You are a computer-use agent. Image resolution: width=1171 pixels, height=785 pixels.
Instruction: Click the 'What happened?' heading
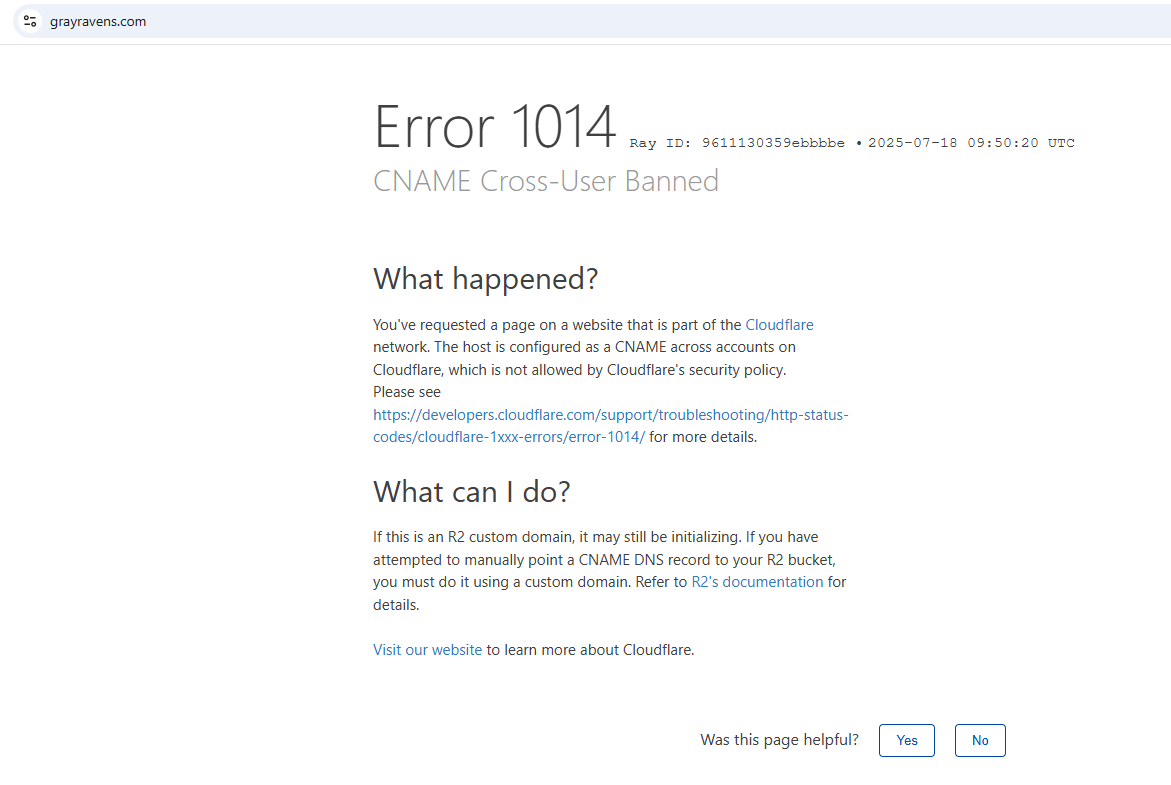pyautogui.click(x=485, y=279)
